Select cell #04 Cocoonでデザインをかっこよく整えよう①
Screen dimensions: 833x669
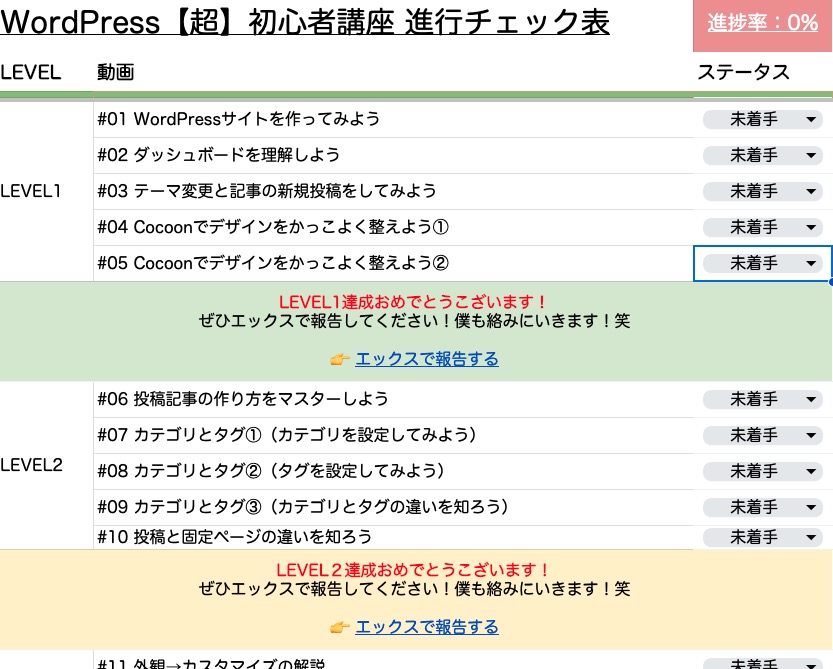pyautogui.click(x=393, y=227)
